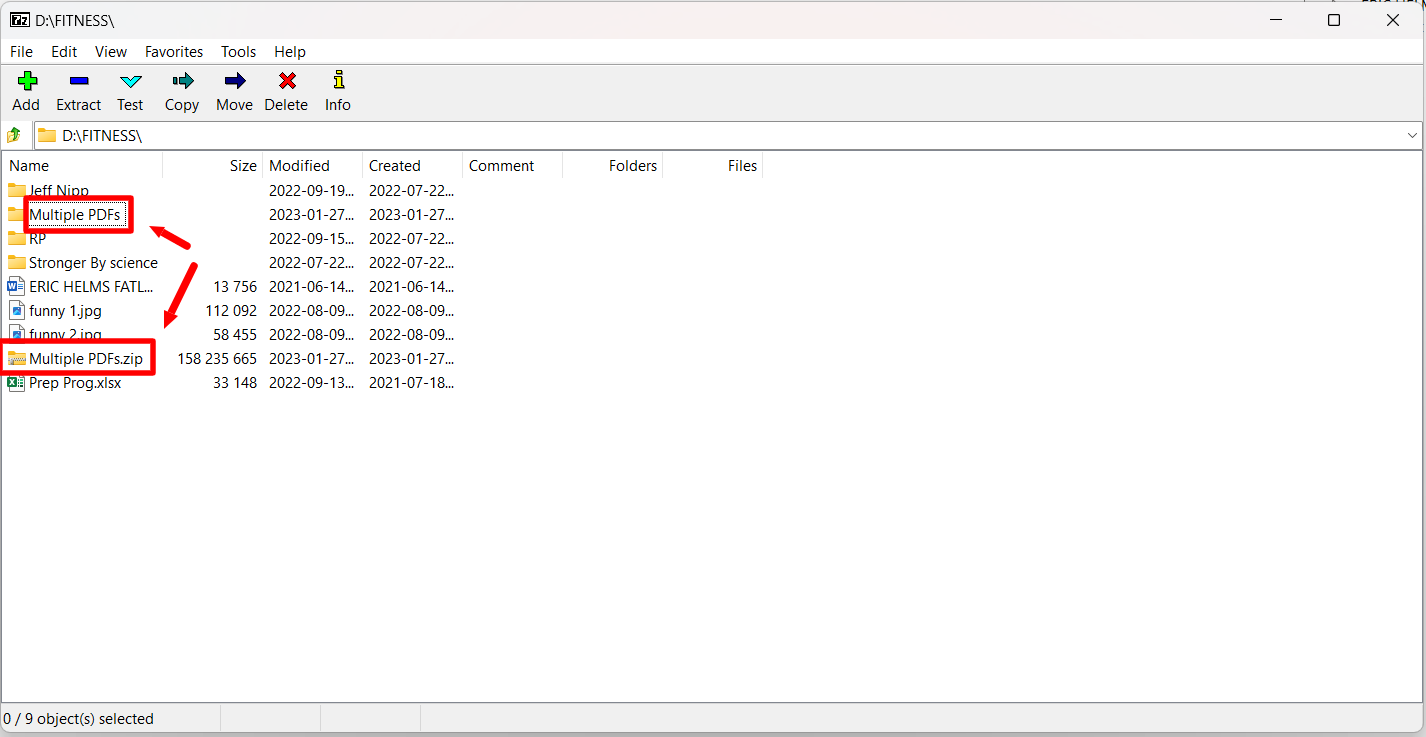Screen dimensions: 1426x737
Task: Click the Multiple PDFs.zip archive icon
Action: click(17, 358)
